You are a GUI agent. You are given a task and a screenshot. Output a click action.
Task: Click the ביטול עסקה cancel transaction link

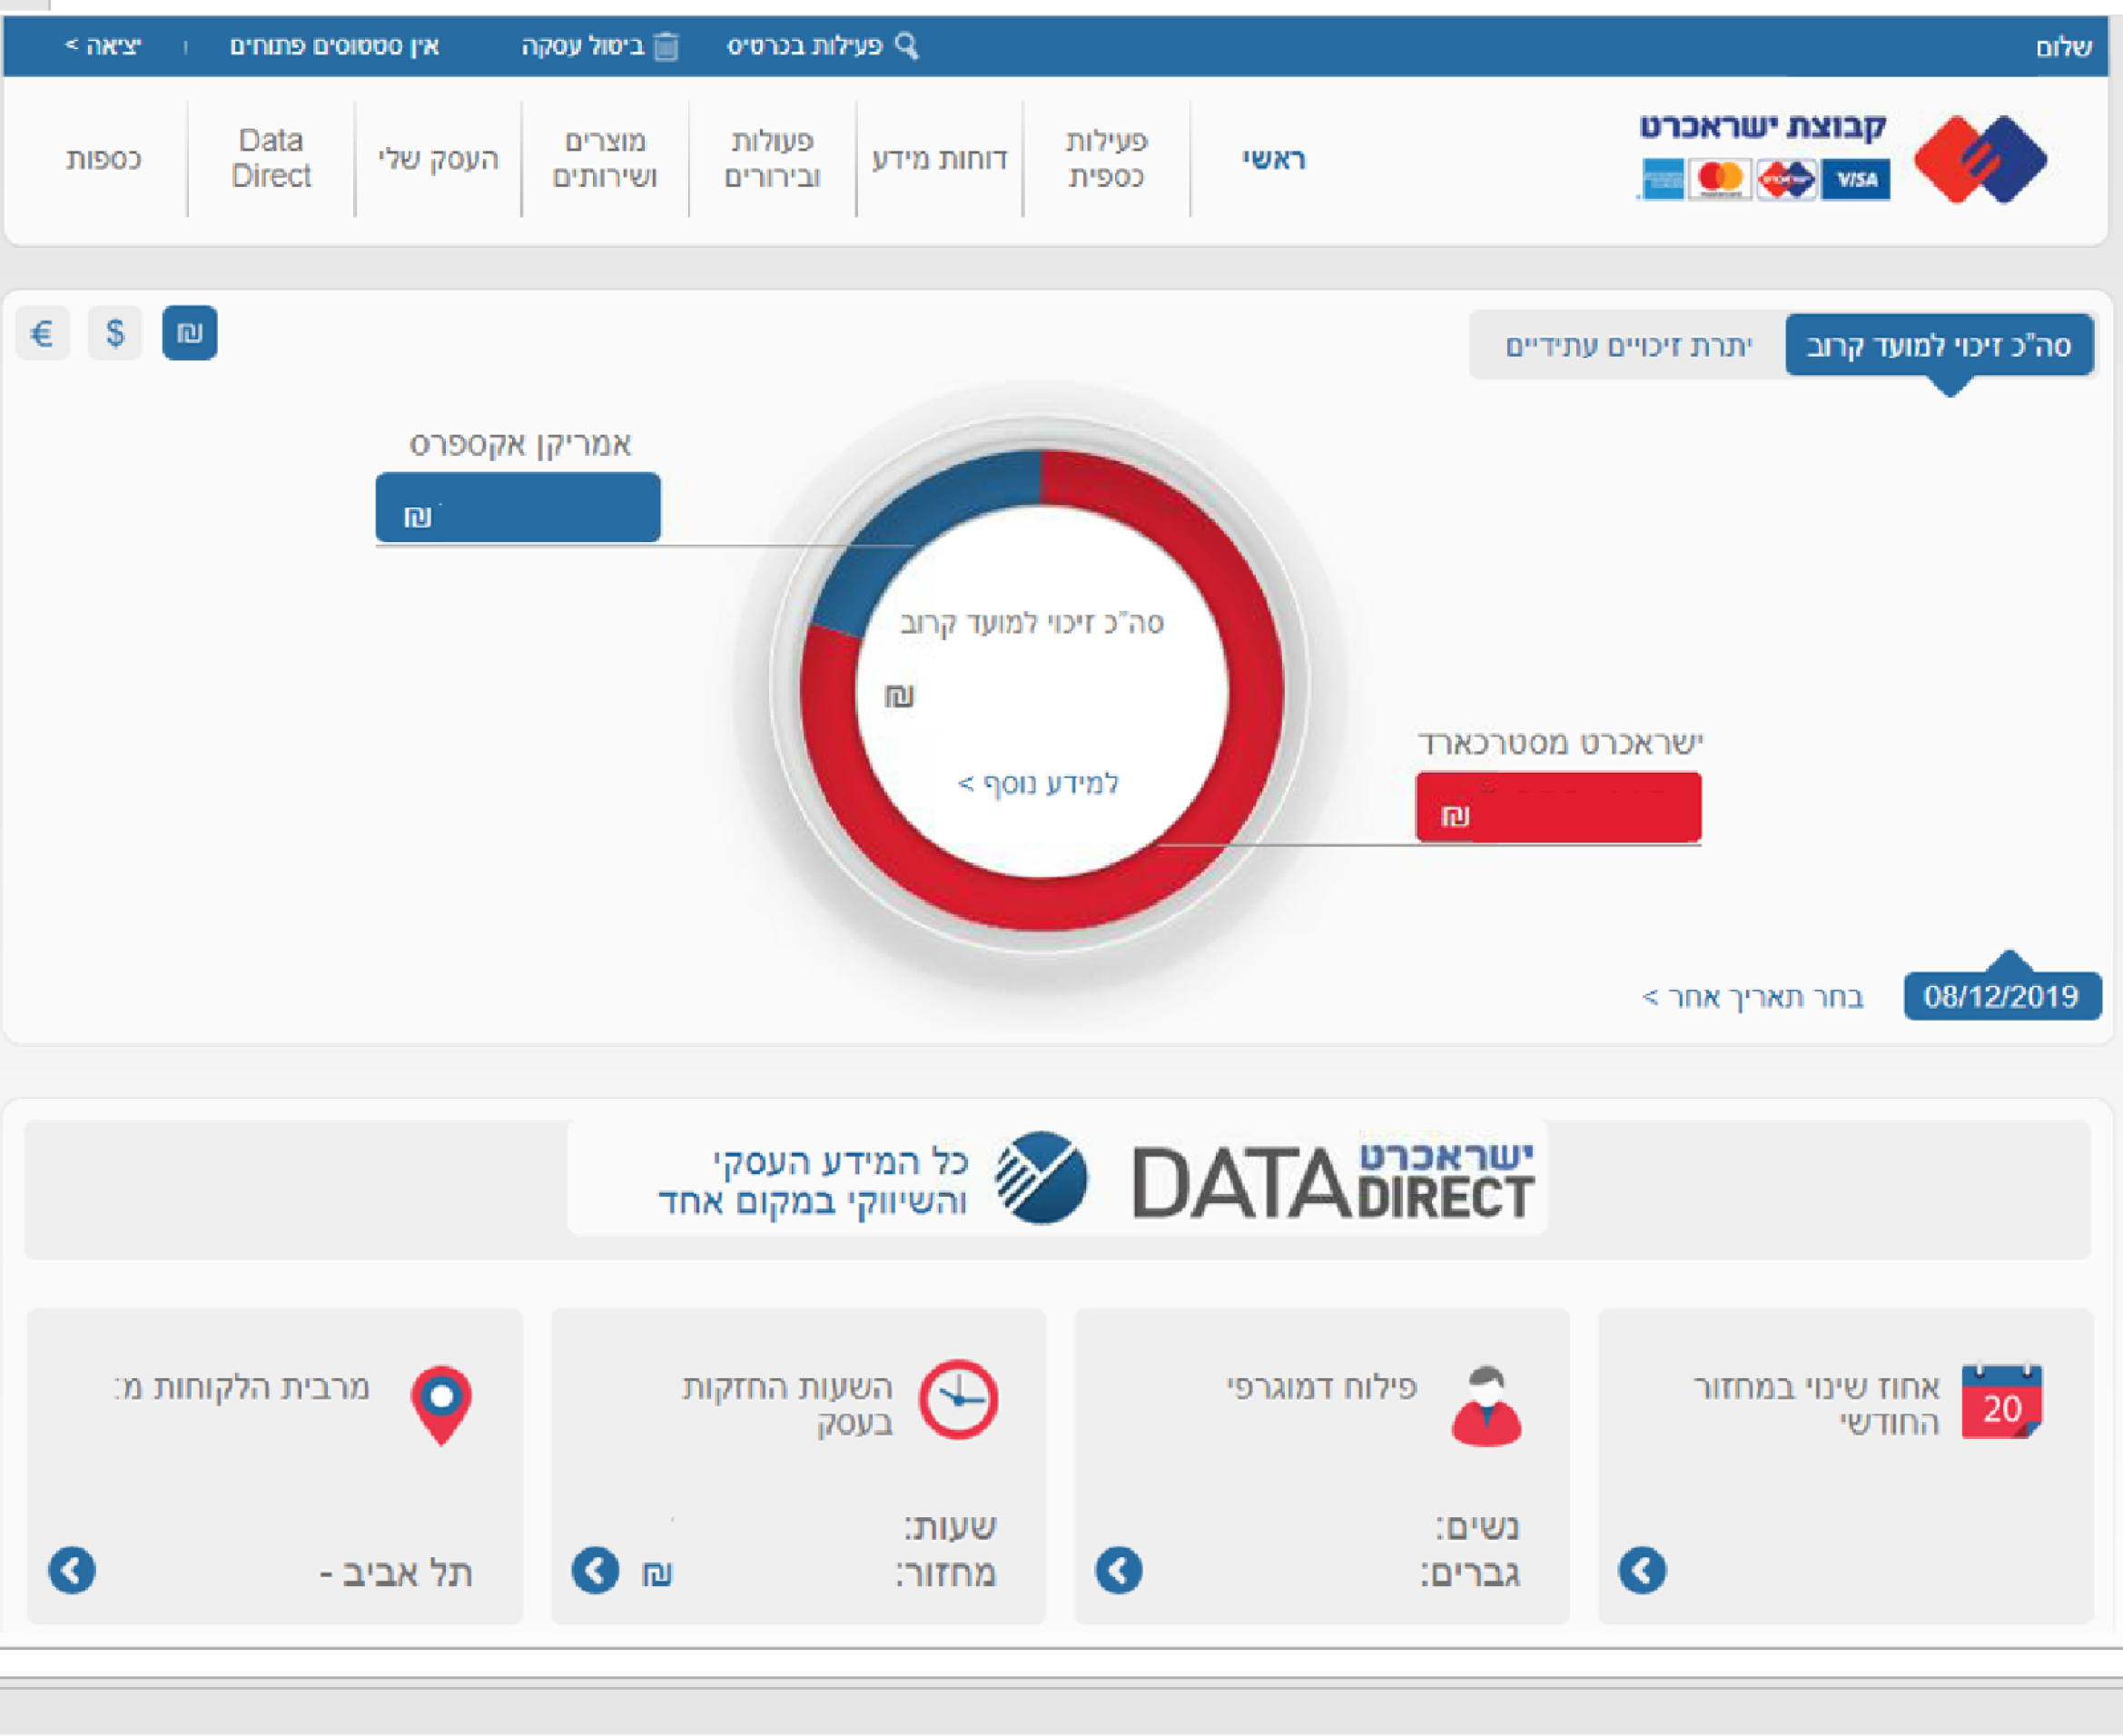tap(583, 46)
